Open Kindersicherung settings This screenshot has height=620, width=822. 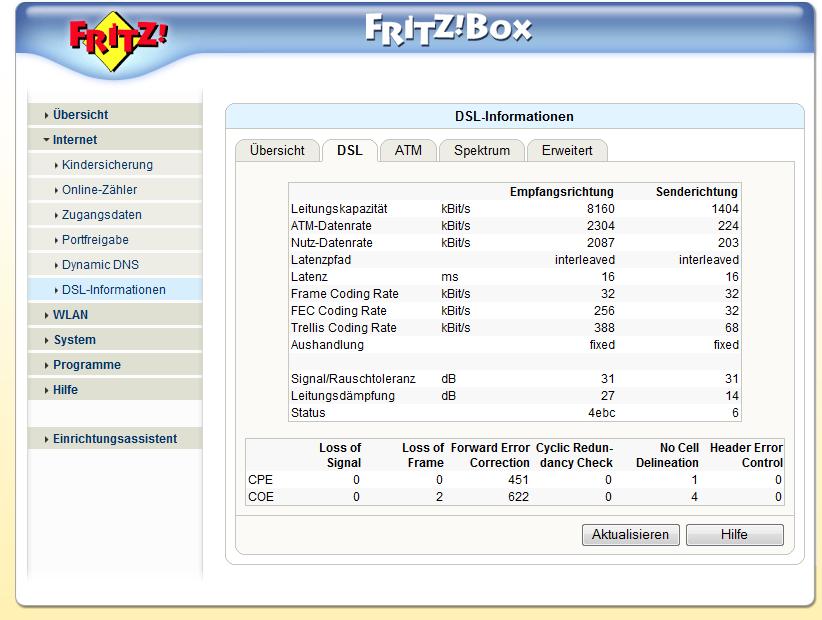[115, 165]
